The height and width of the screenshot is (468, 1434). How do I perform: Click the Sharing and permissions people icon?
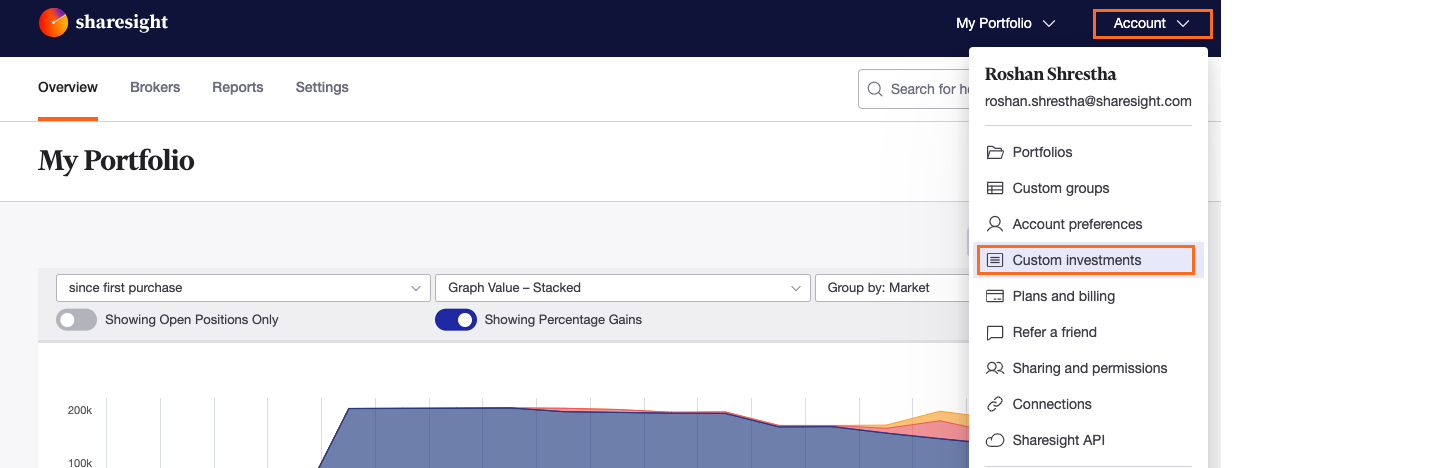point(995,368)
